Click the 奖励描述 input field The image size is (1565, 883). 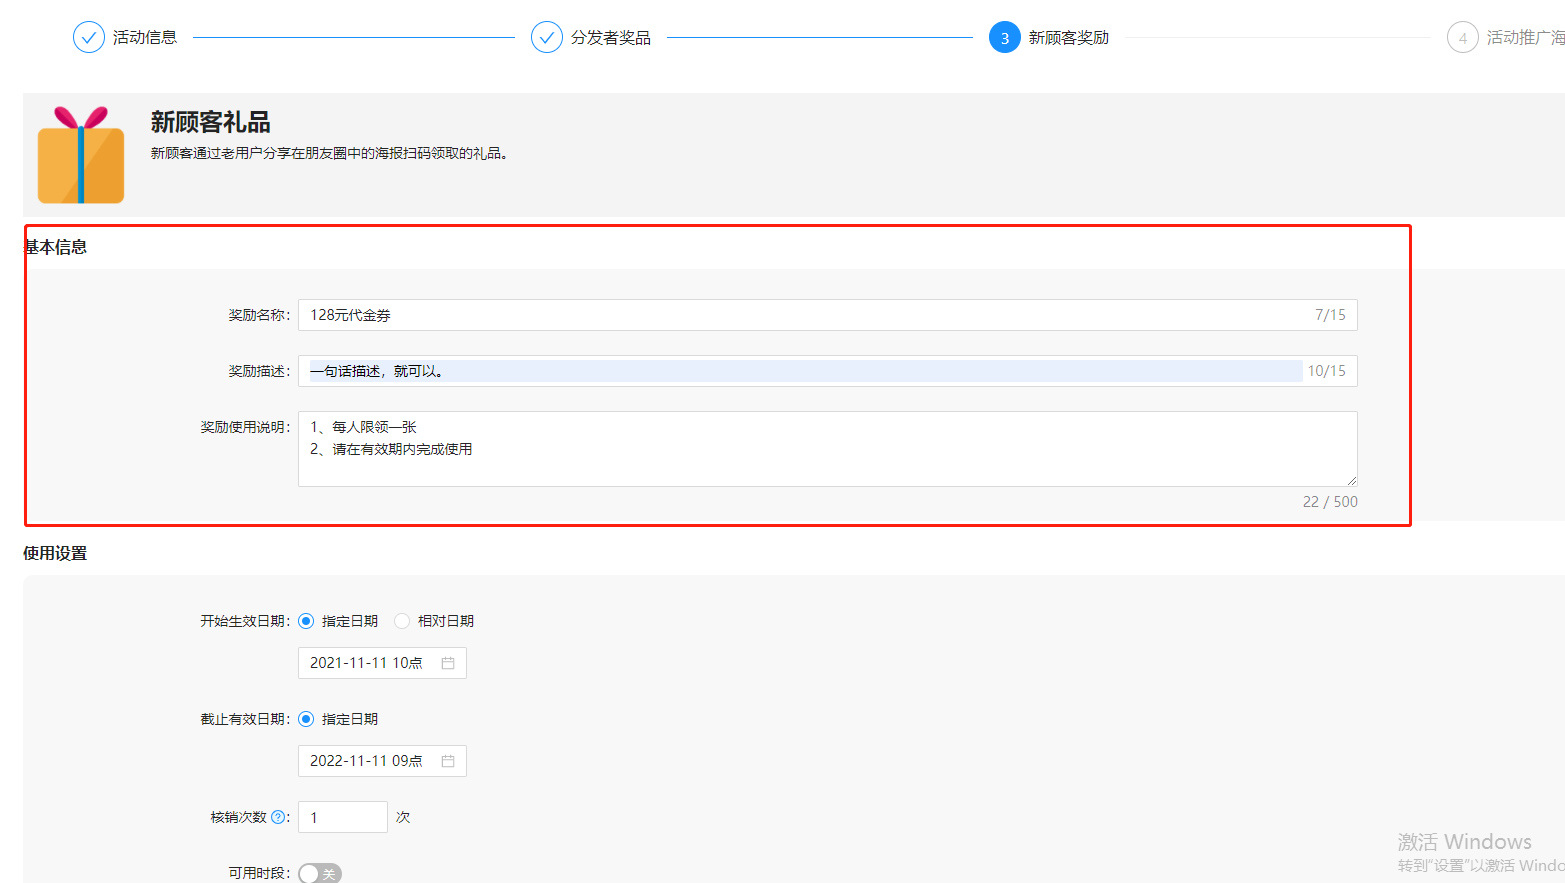tap(800, 371)
